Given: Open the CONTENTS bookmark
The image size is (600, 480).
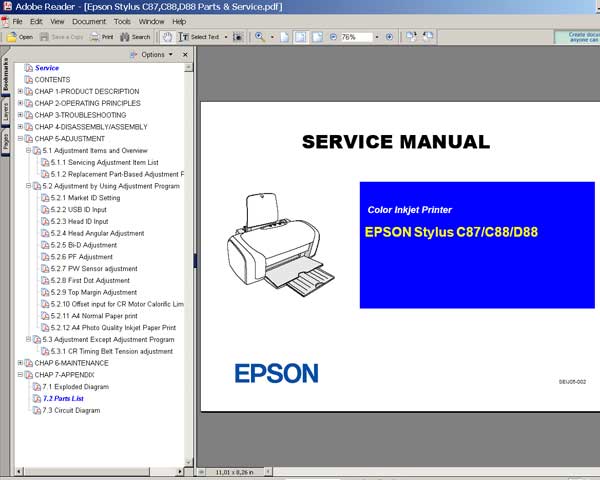Looking at the screenshot, I should coord(52,80).
